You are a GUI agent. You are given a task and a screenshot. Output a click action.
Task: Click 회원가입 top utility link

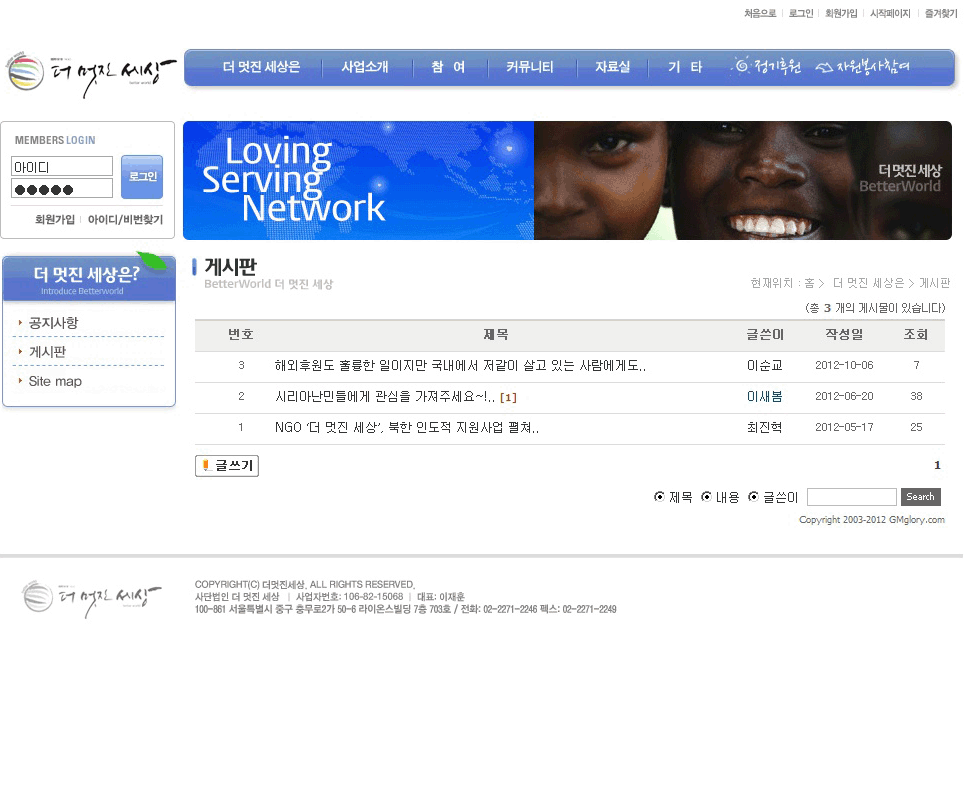pos(841,13)
